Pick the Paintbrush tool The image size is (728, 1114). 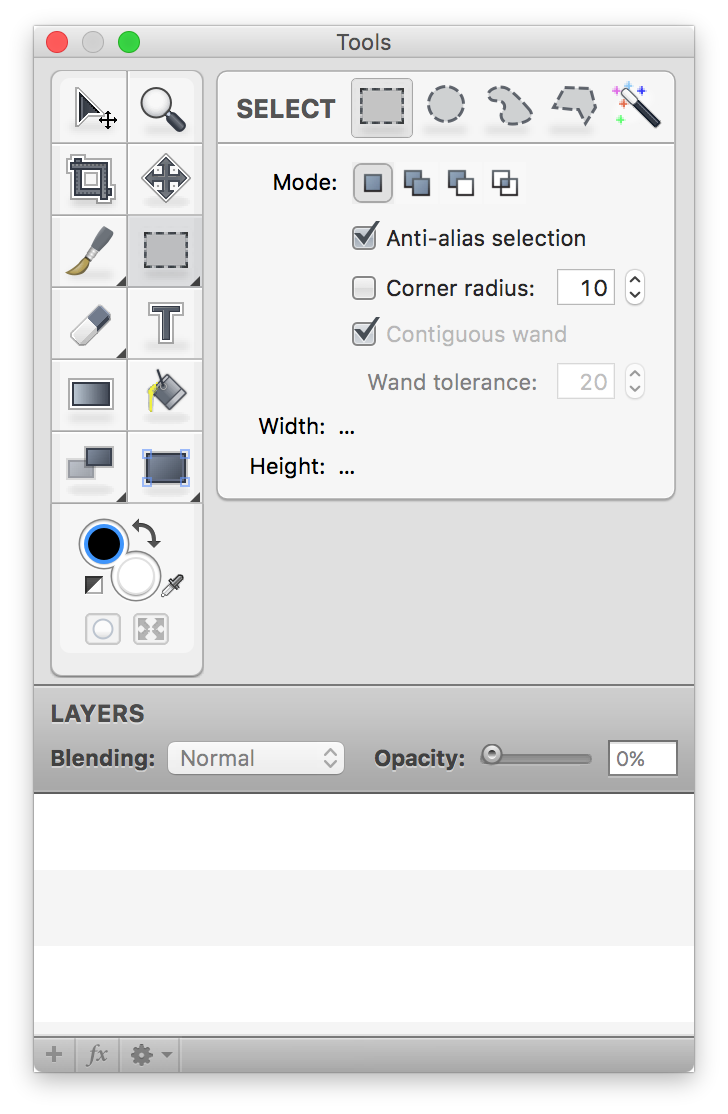point(90,252)
